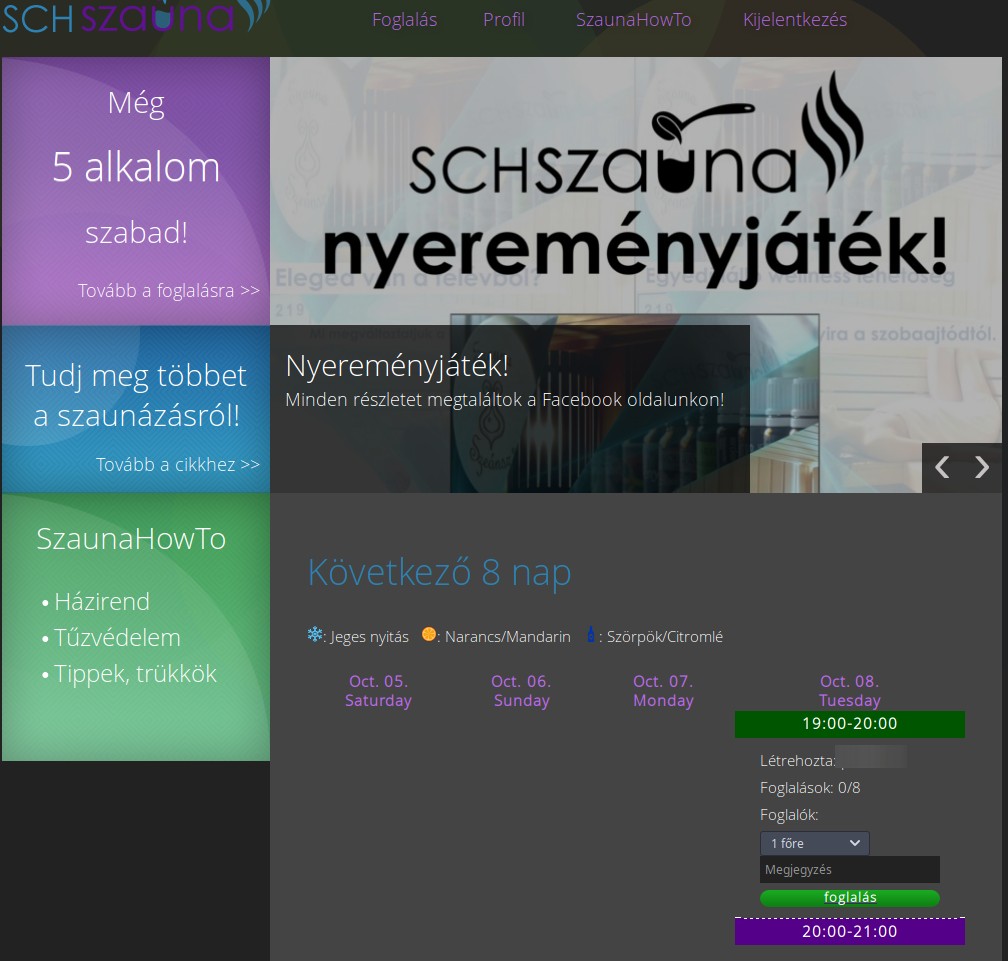This screenshot has height=961, width=1008.
Task: Open the '1 főre' people count dropdown
Action: coord(814,843)
